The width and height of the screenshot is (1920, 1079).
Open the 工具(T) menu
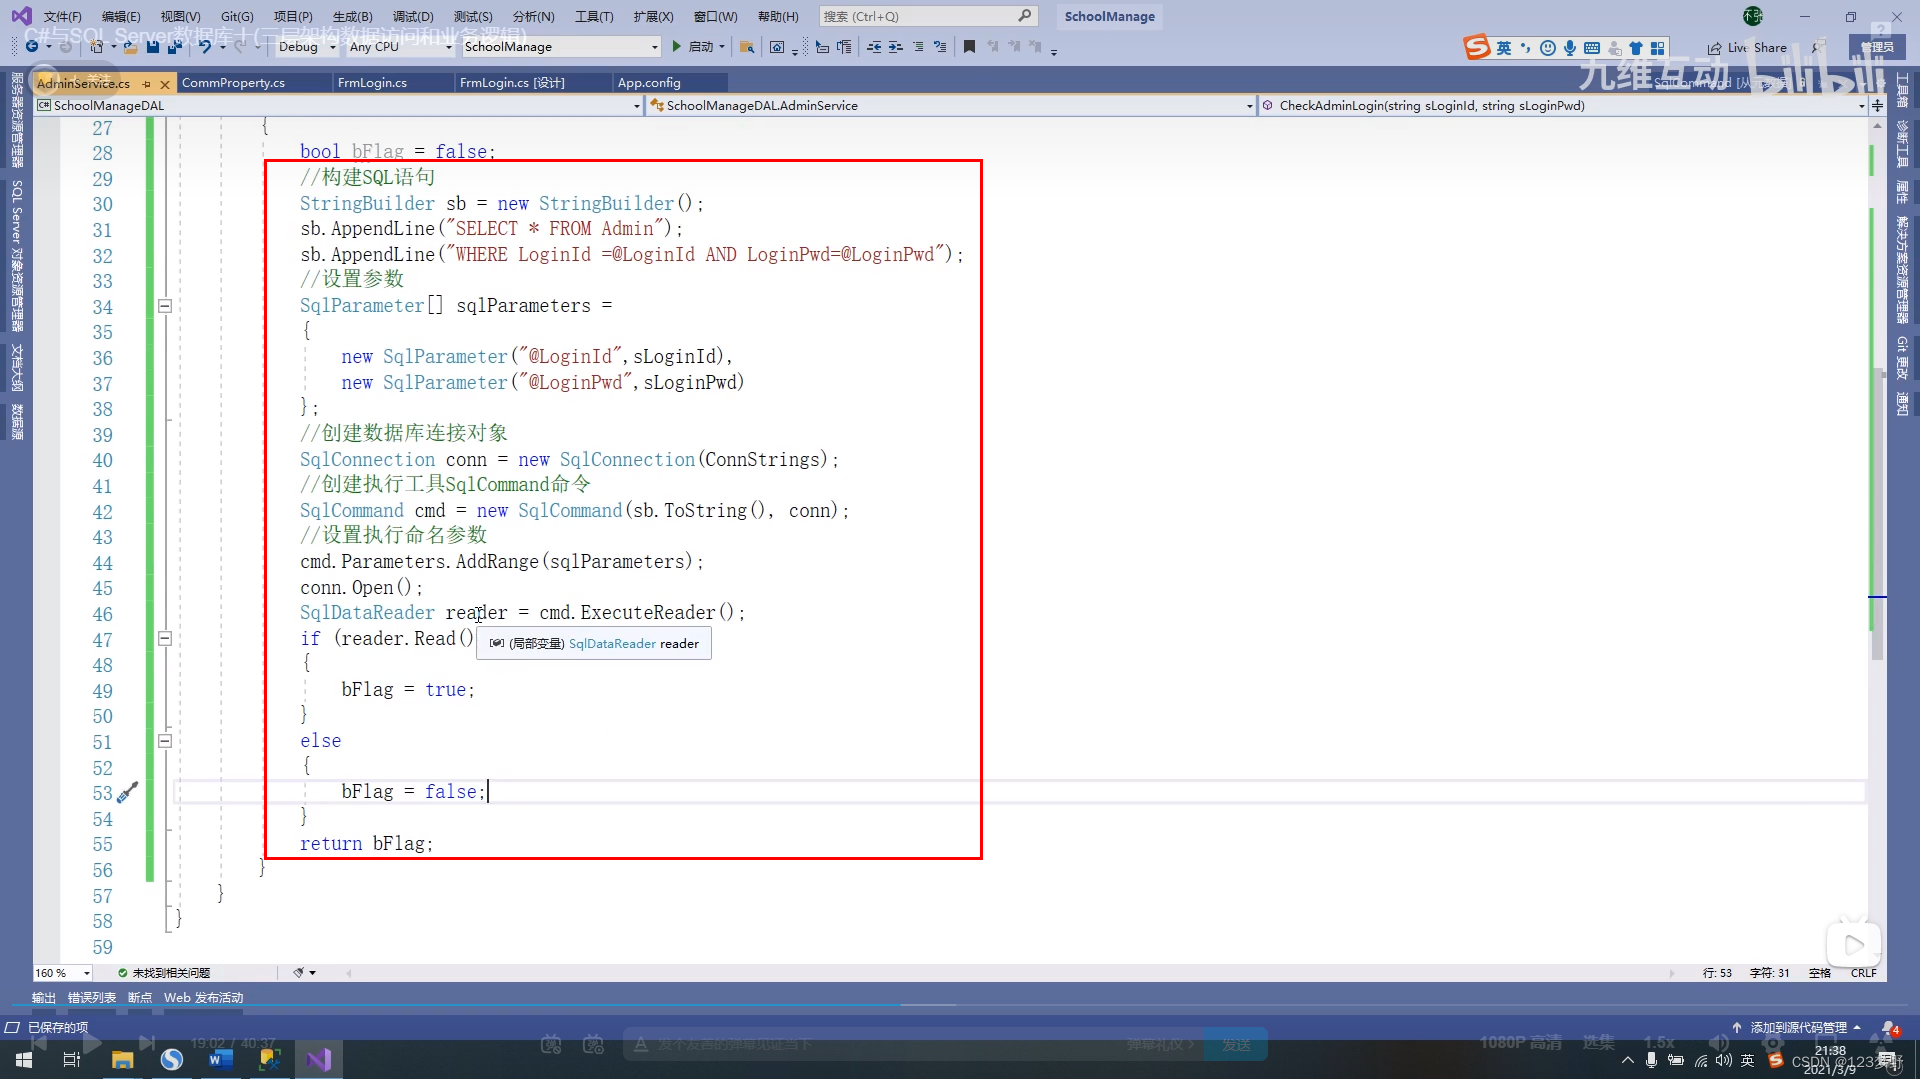tap(594, 16)
